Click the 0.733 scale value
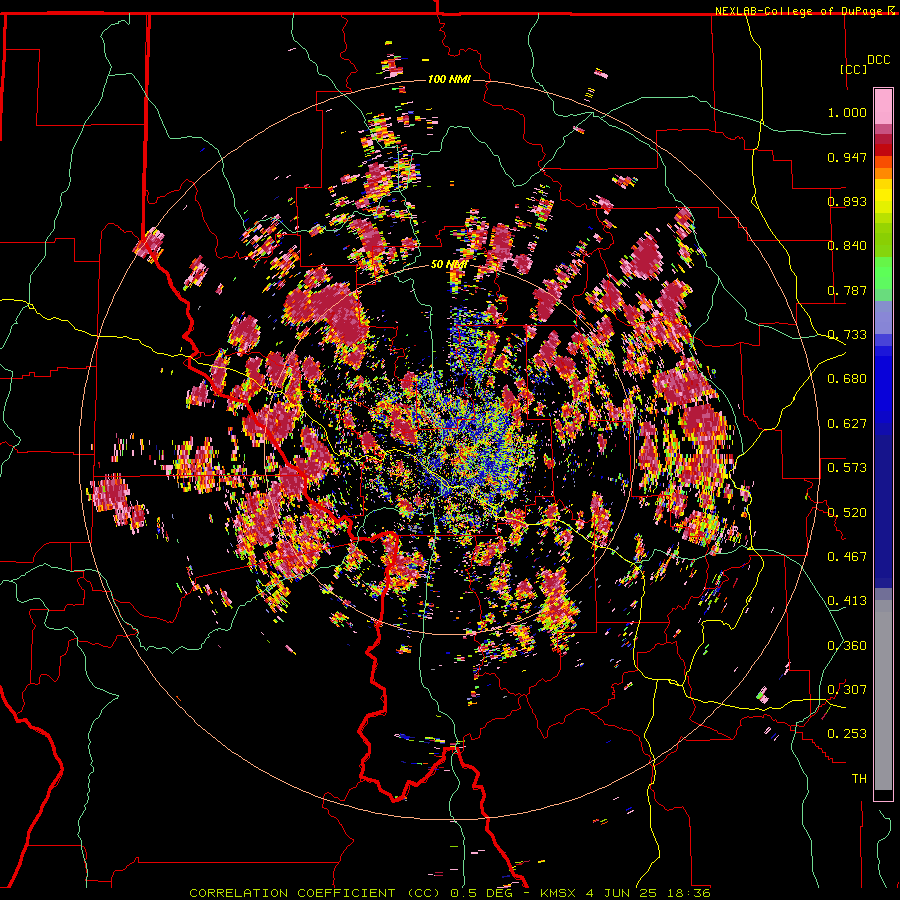The height and width of the screenshot is (900, 900). click(847, 335)
